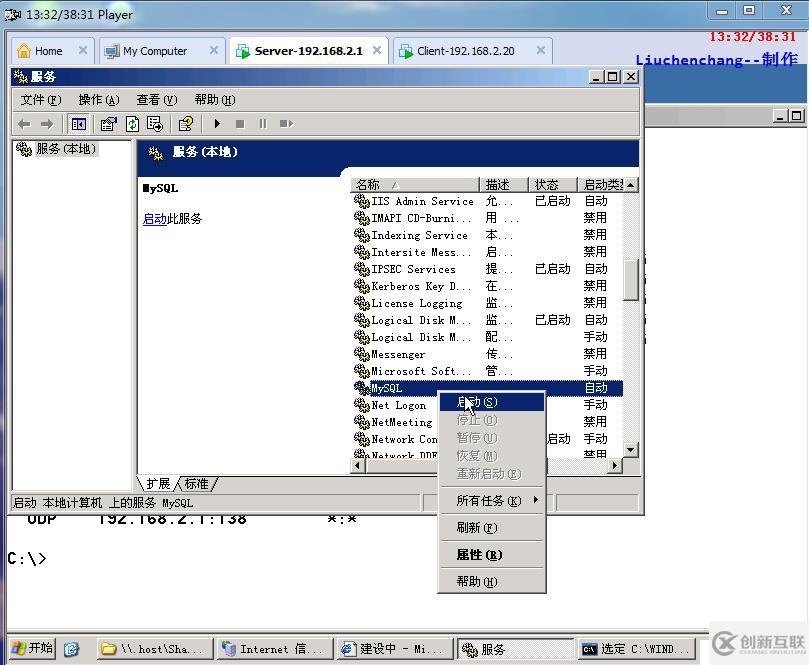
Task: Open the Properties toolbar icon
Action: (108, 124)
